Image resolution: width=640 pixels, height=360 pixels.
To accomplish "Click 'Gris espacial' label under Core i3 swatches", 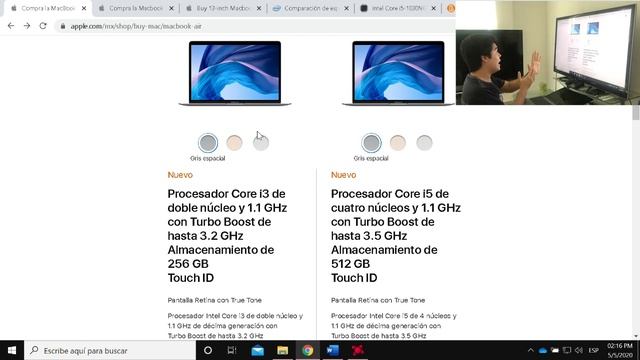I will click(x=207, y=158).
